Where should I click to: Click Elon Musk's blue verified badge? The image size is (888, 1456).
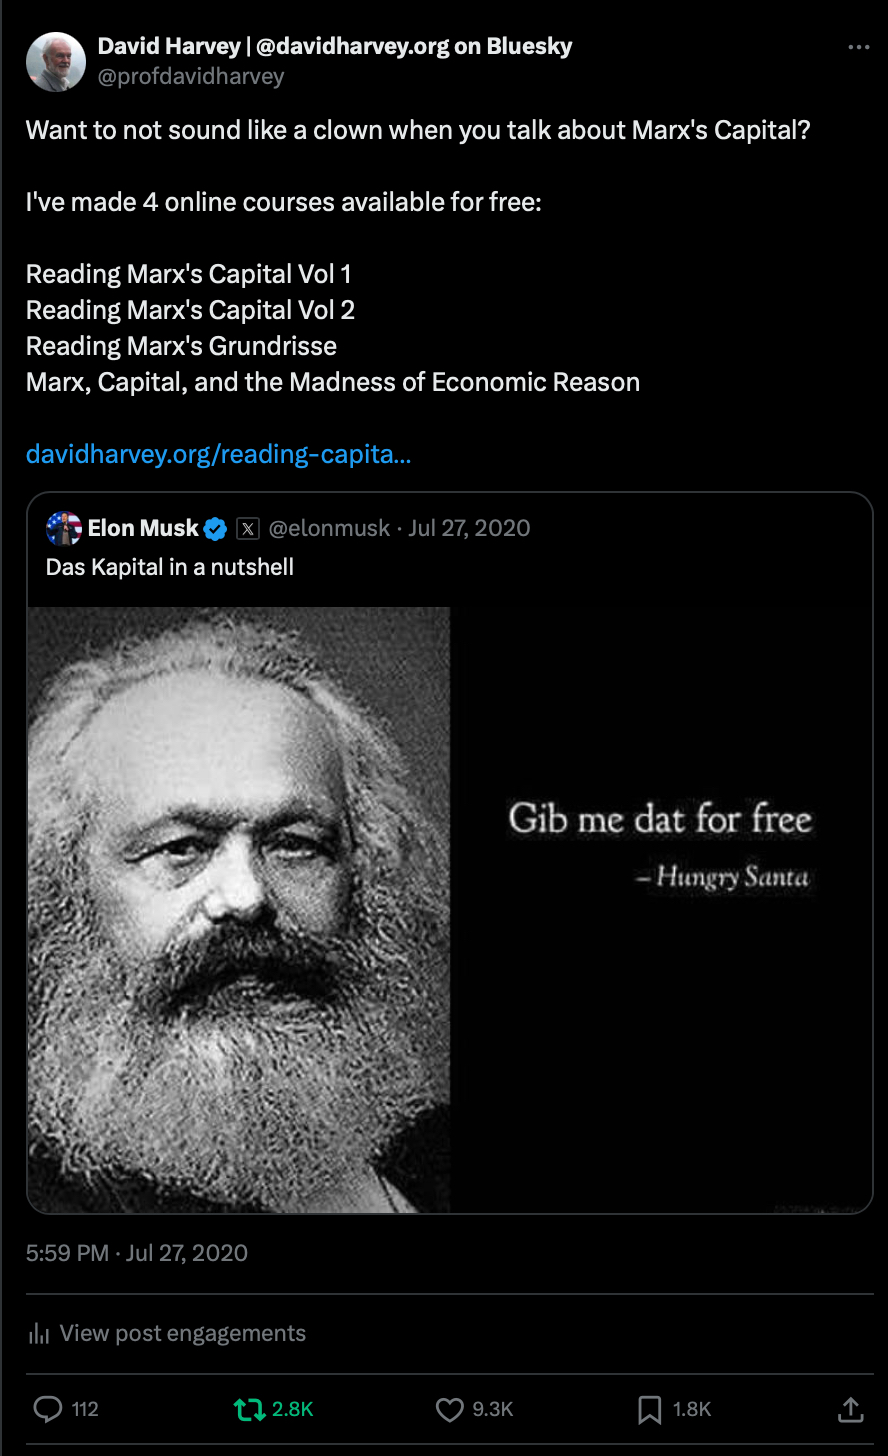point(216,528)
